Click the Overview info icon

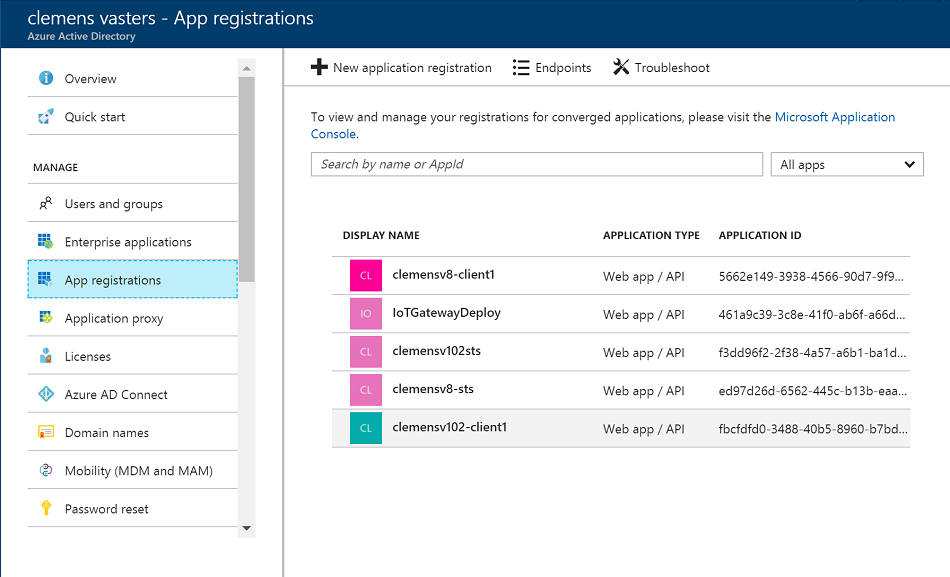click(x=45, y=78)
